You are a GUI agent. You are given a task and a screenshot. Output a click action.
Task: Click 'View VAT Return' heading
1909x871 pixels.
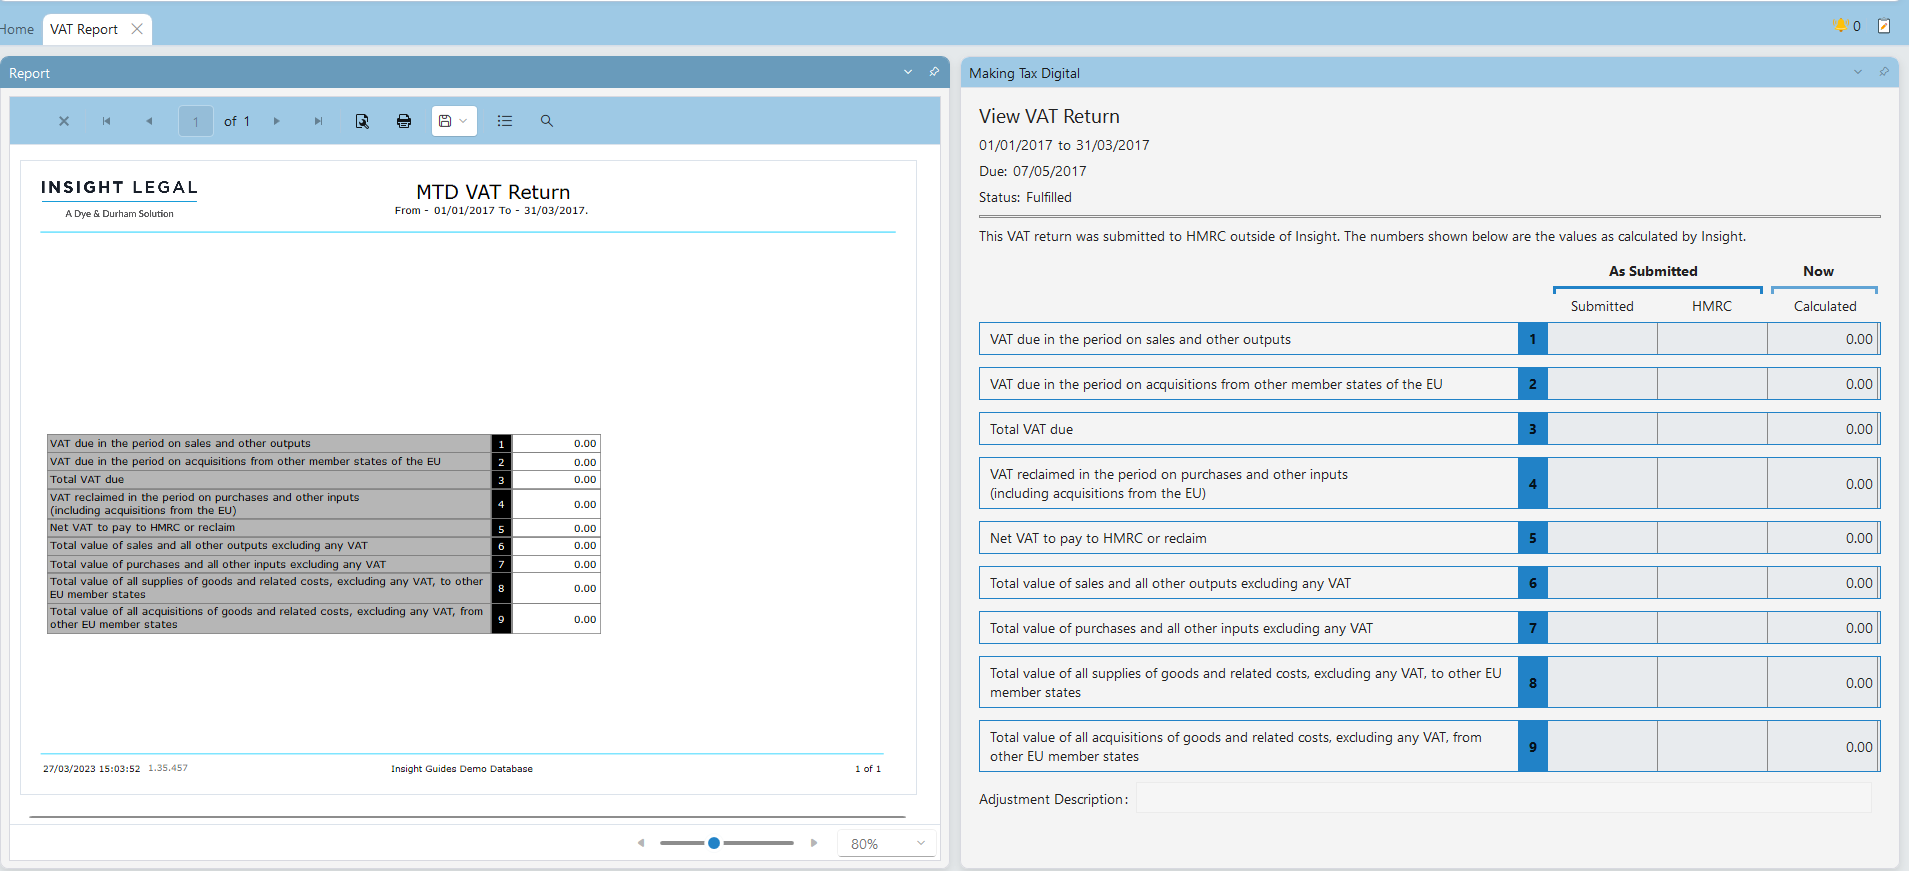tap(1049, 116)
